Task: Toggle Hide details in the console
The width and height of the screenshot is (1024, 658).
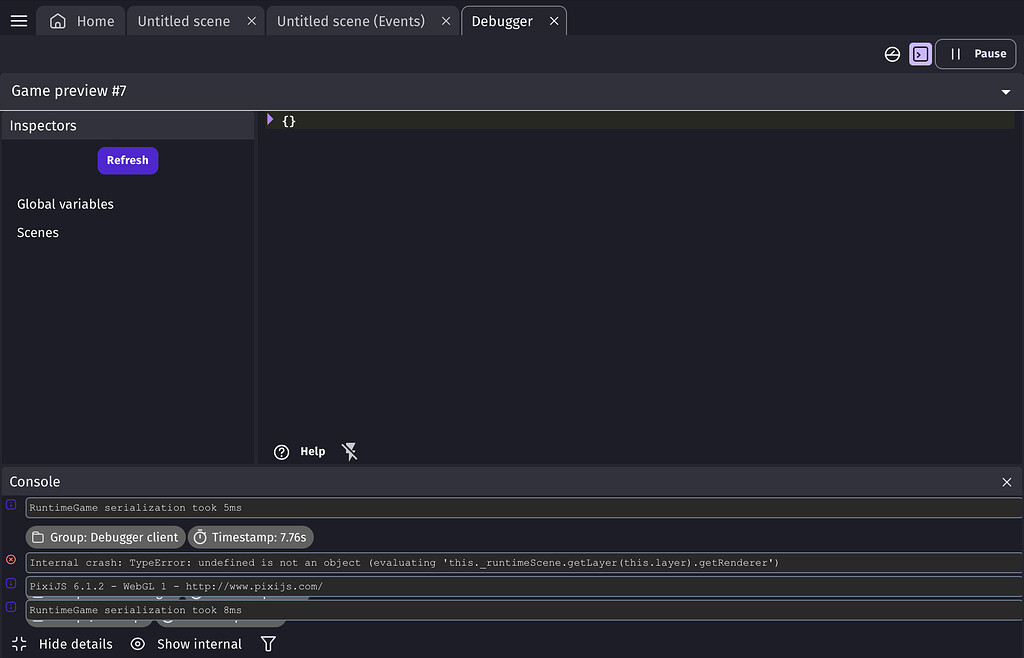Action: tap(63, 644)
